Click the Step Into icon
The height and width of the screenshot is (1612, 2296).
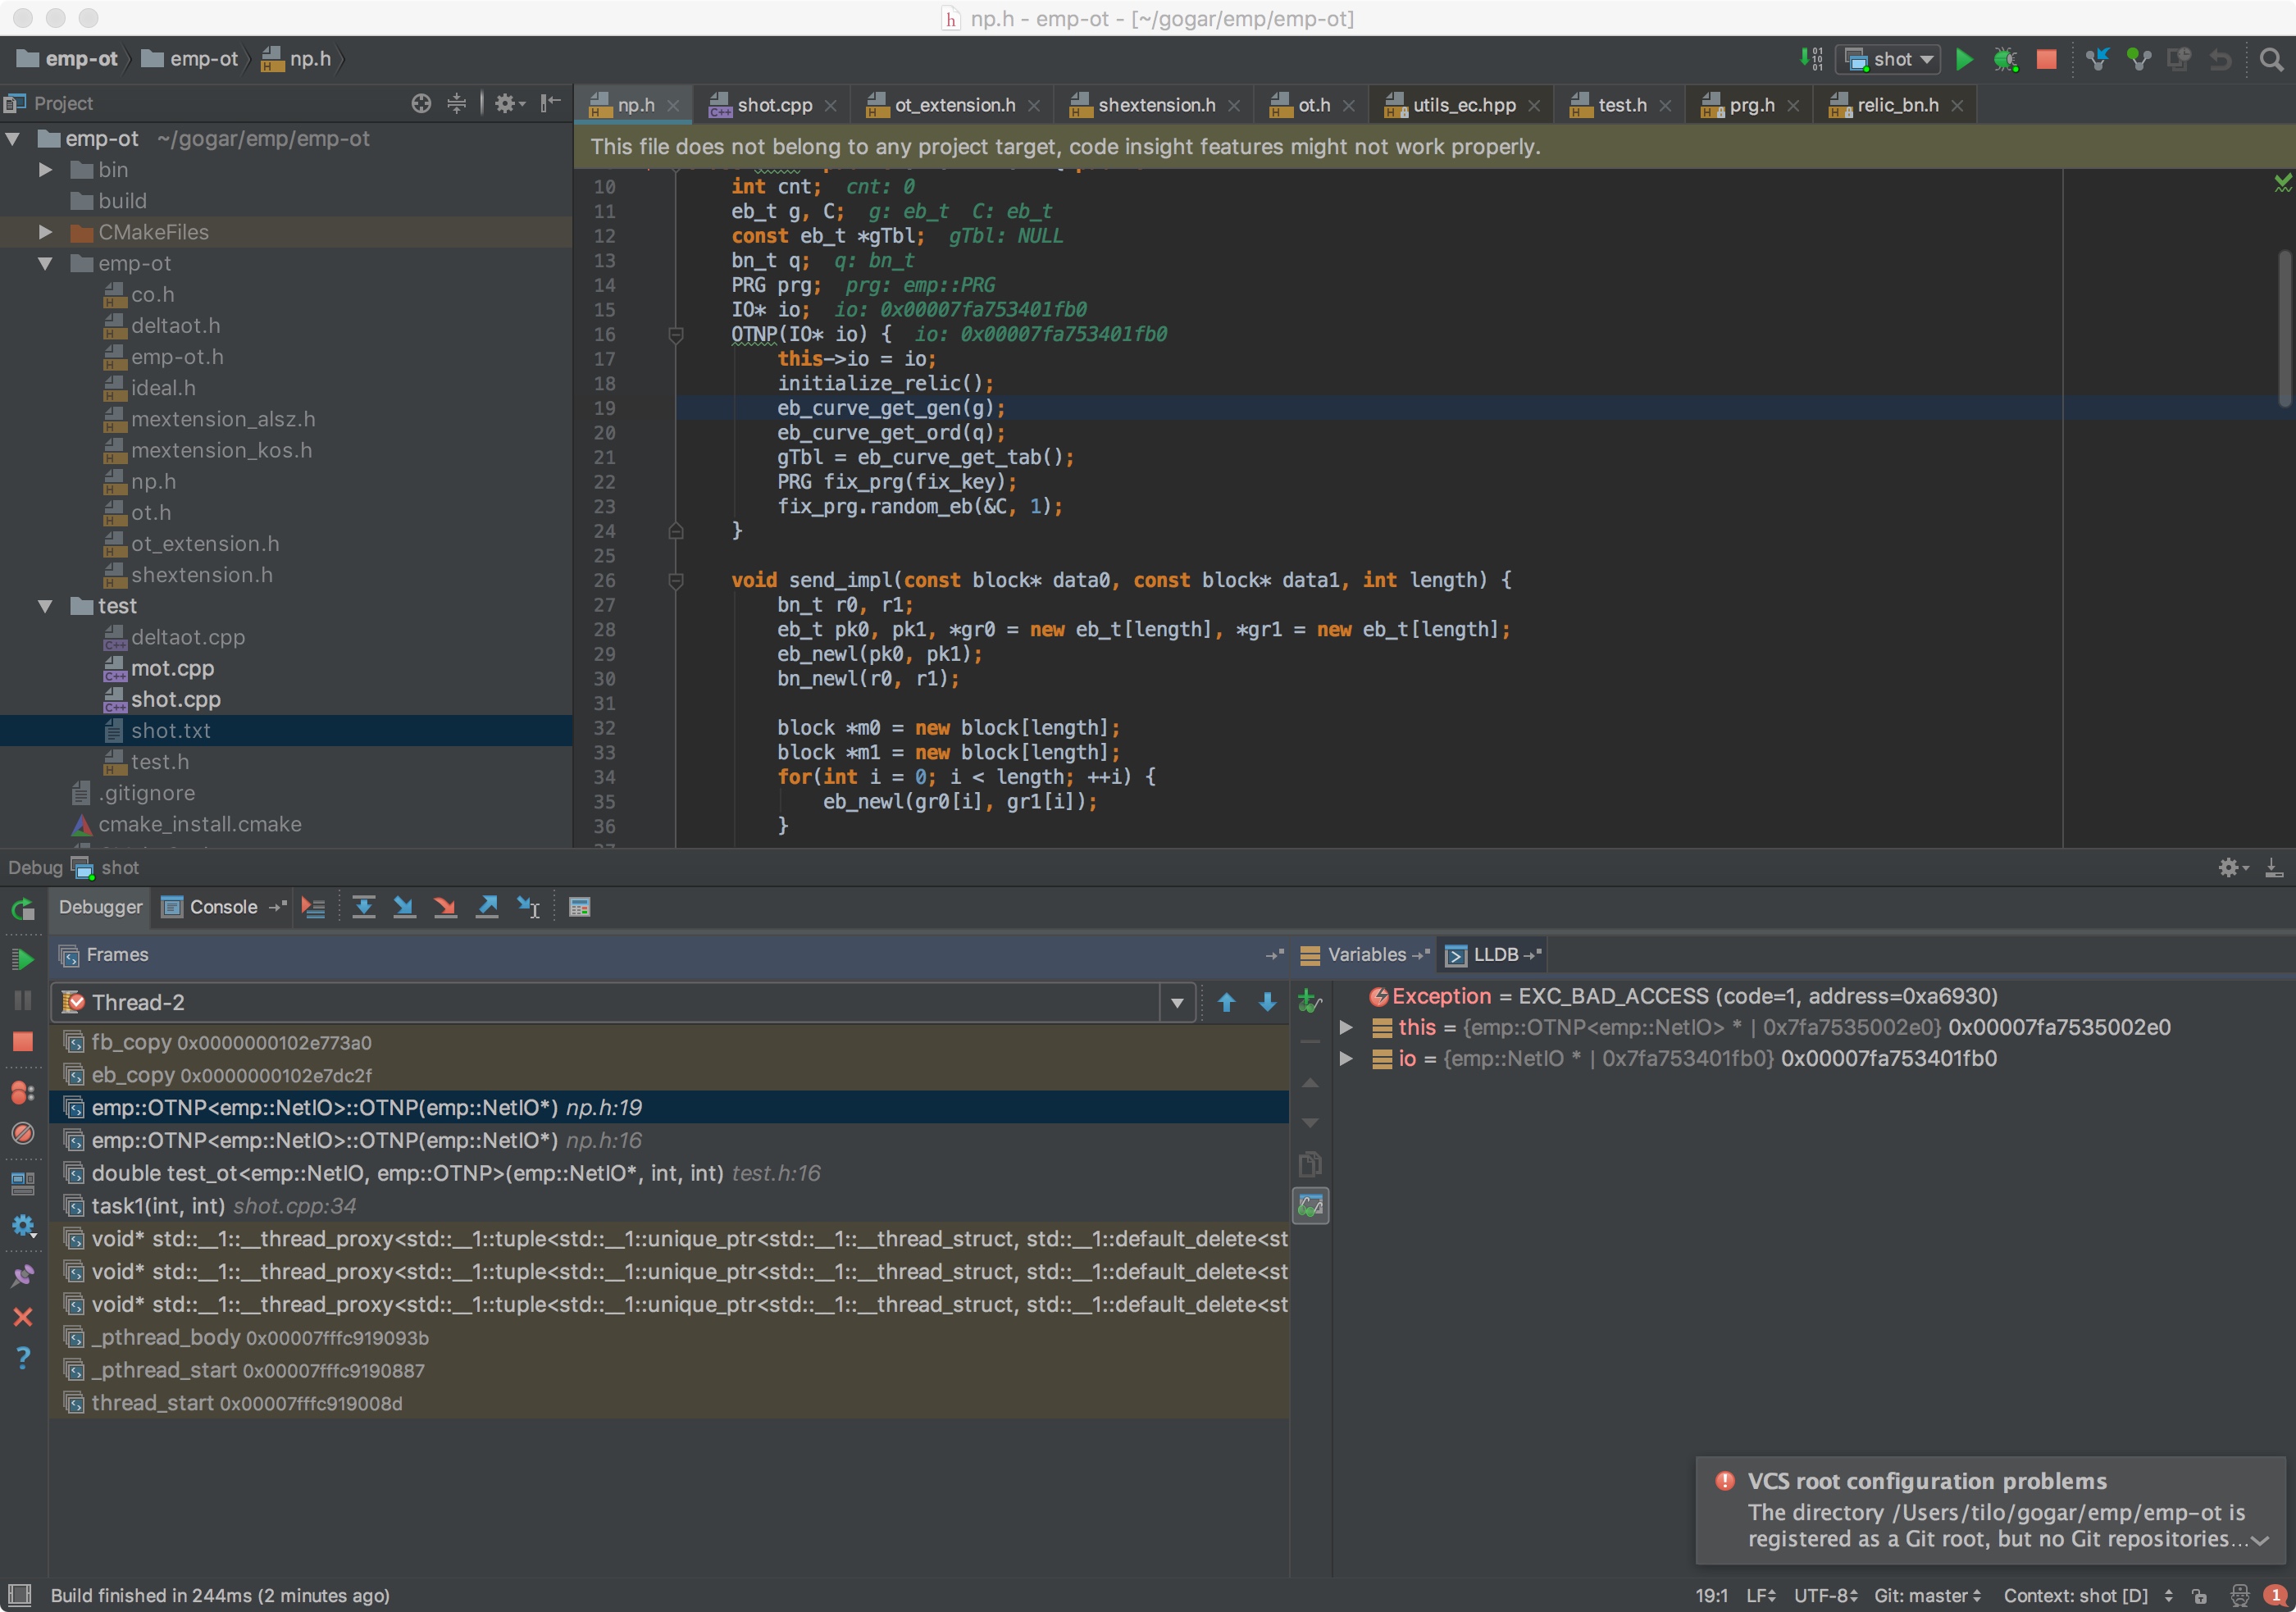[x=404, y=907]
